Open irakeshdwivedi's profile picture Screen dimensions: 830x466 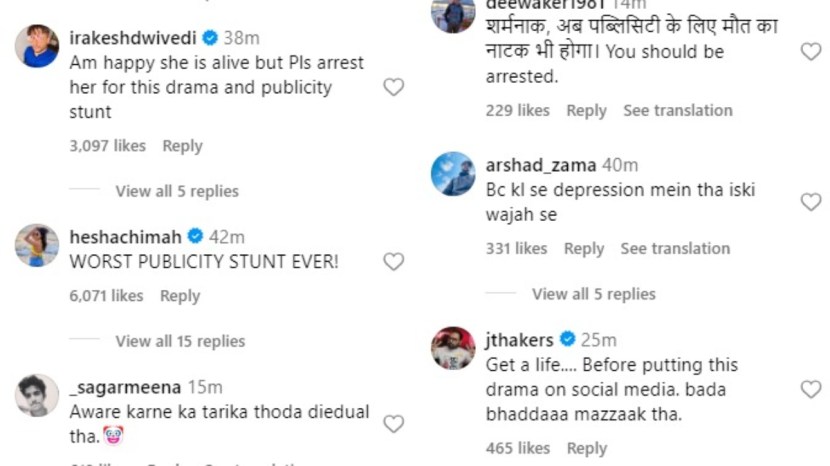37,46
